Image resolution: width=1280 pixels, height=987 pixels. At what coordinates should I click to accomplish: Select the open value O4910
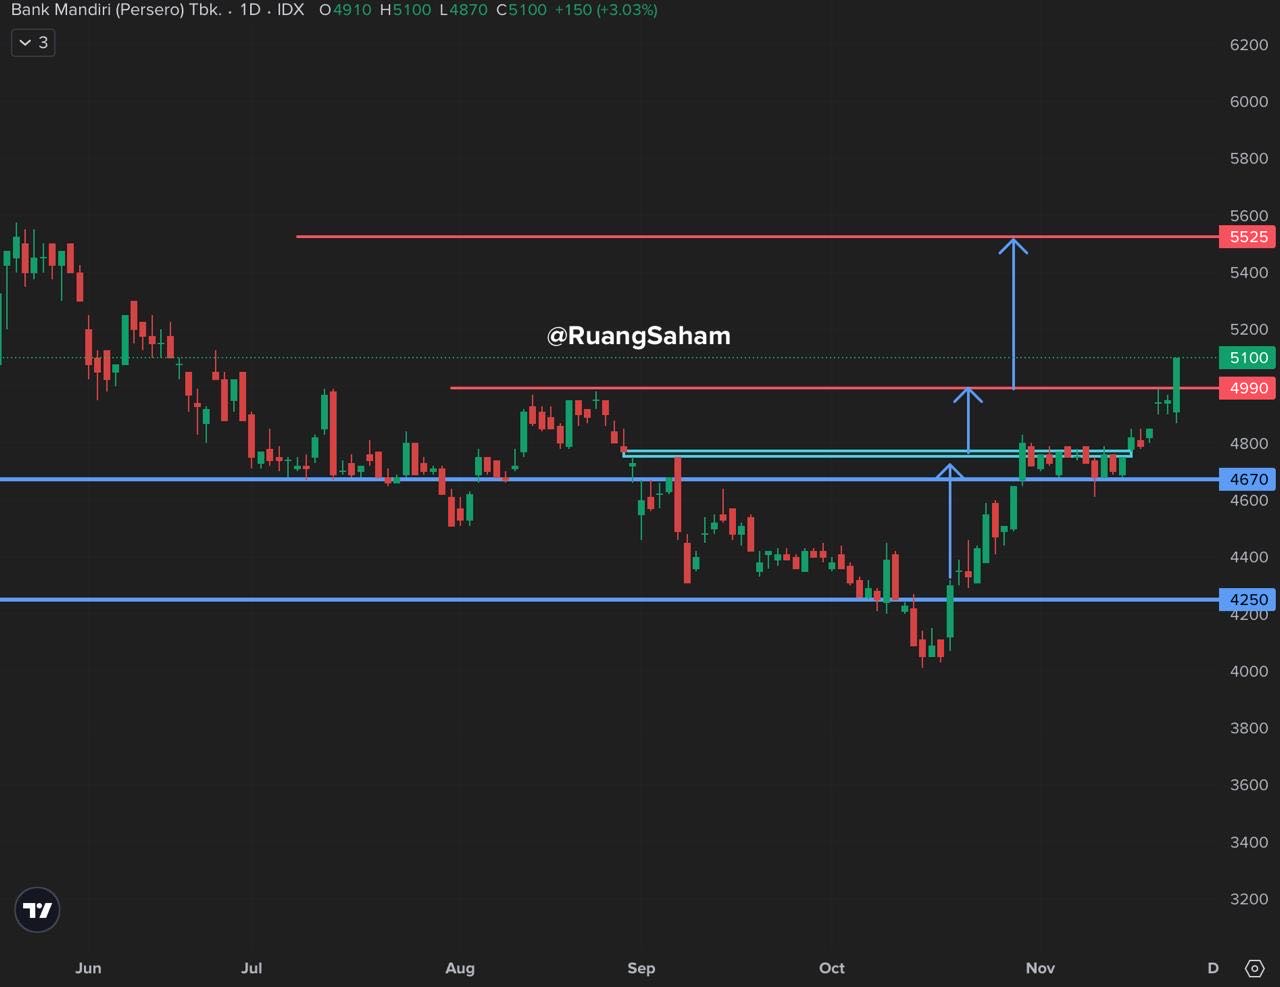pyautogui.click(x=345, y=10)
